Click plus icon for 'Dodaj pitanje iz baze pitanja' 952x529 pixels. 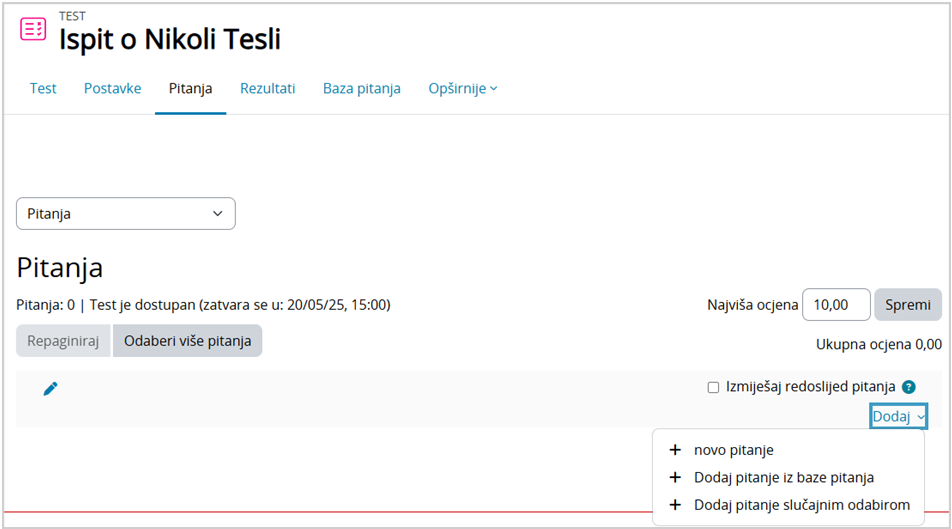pos(675,478)
